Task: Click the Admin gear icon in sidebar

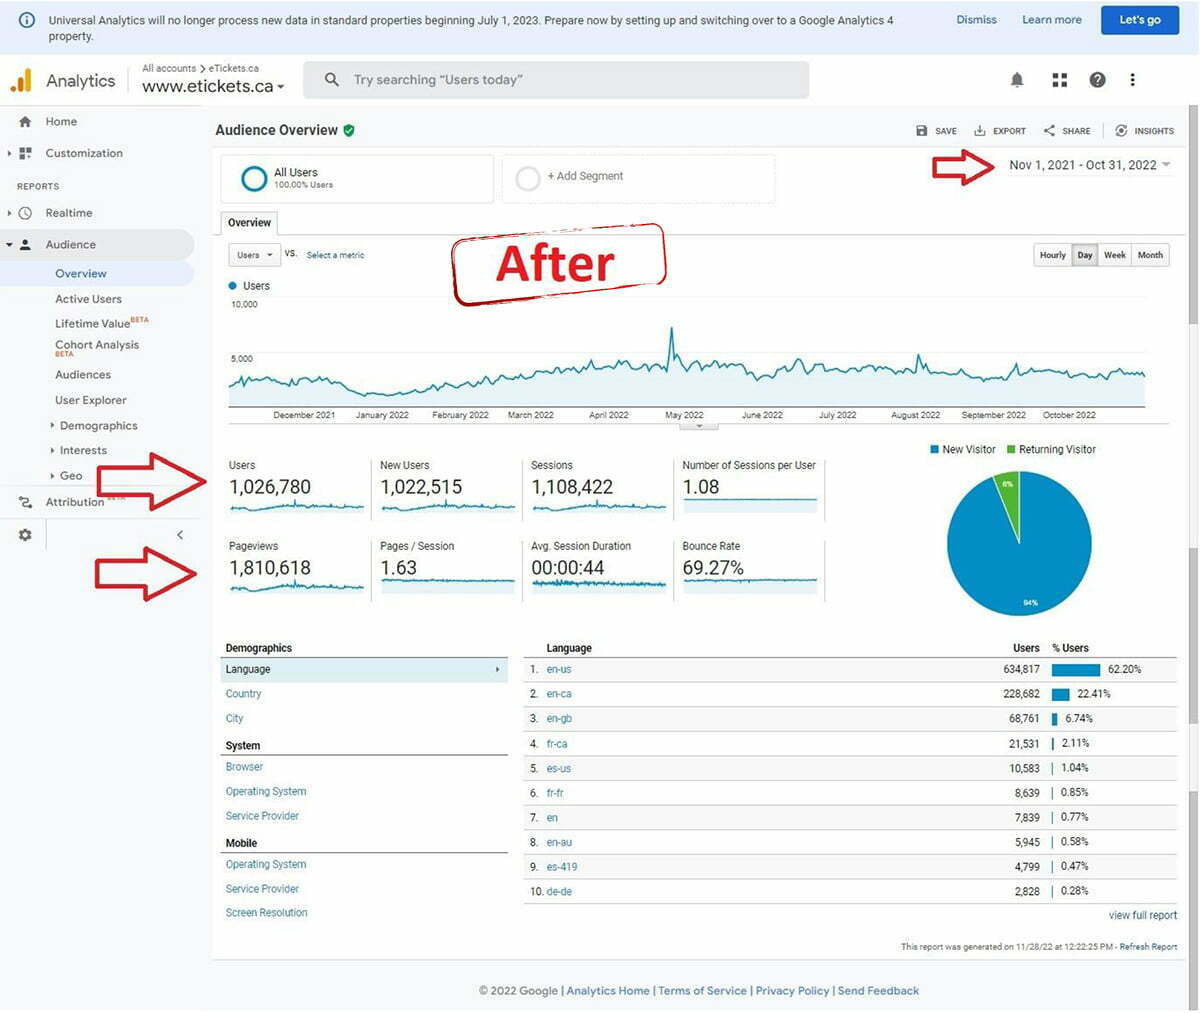Action: point(25,535)
